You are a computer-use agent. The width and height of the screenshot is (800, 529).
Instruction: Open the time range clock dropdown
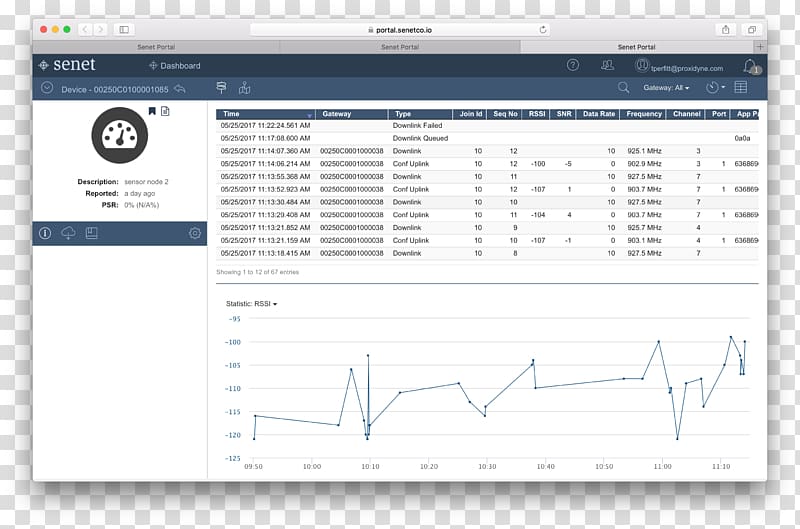(x=715, y=88)
